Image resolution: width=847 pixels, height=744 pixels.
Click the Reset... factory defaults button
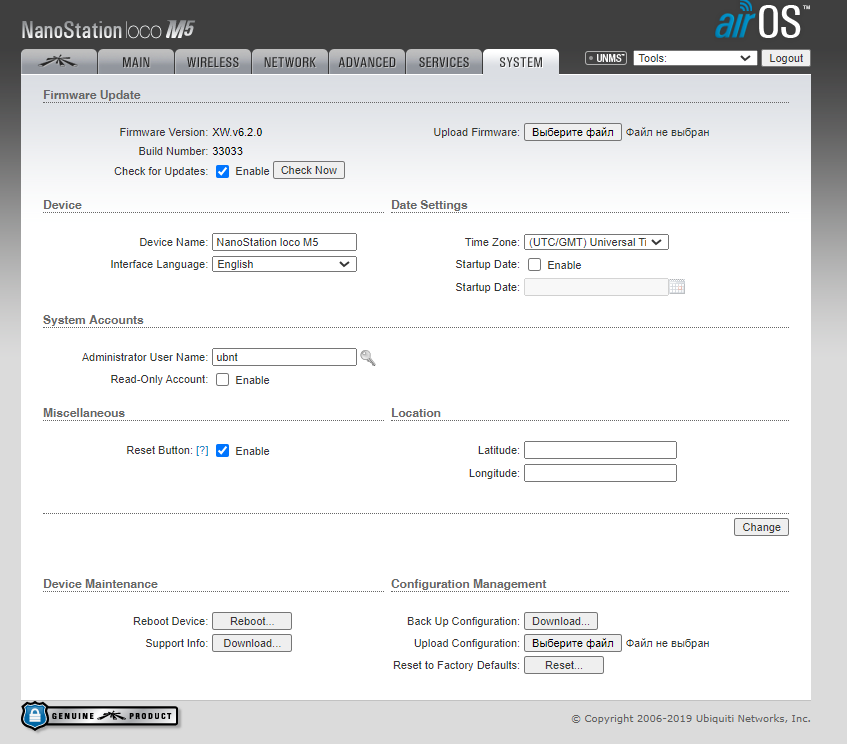click(564, 666)
